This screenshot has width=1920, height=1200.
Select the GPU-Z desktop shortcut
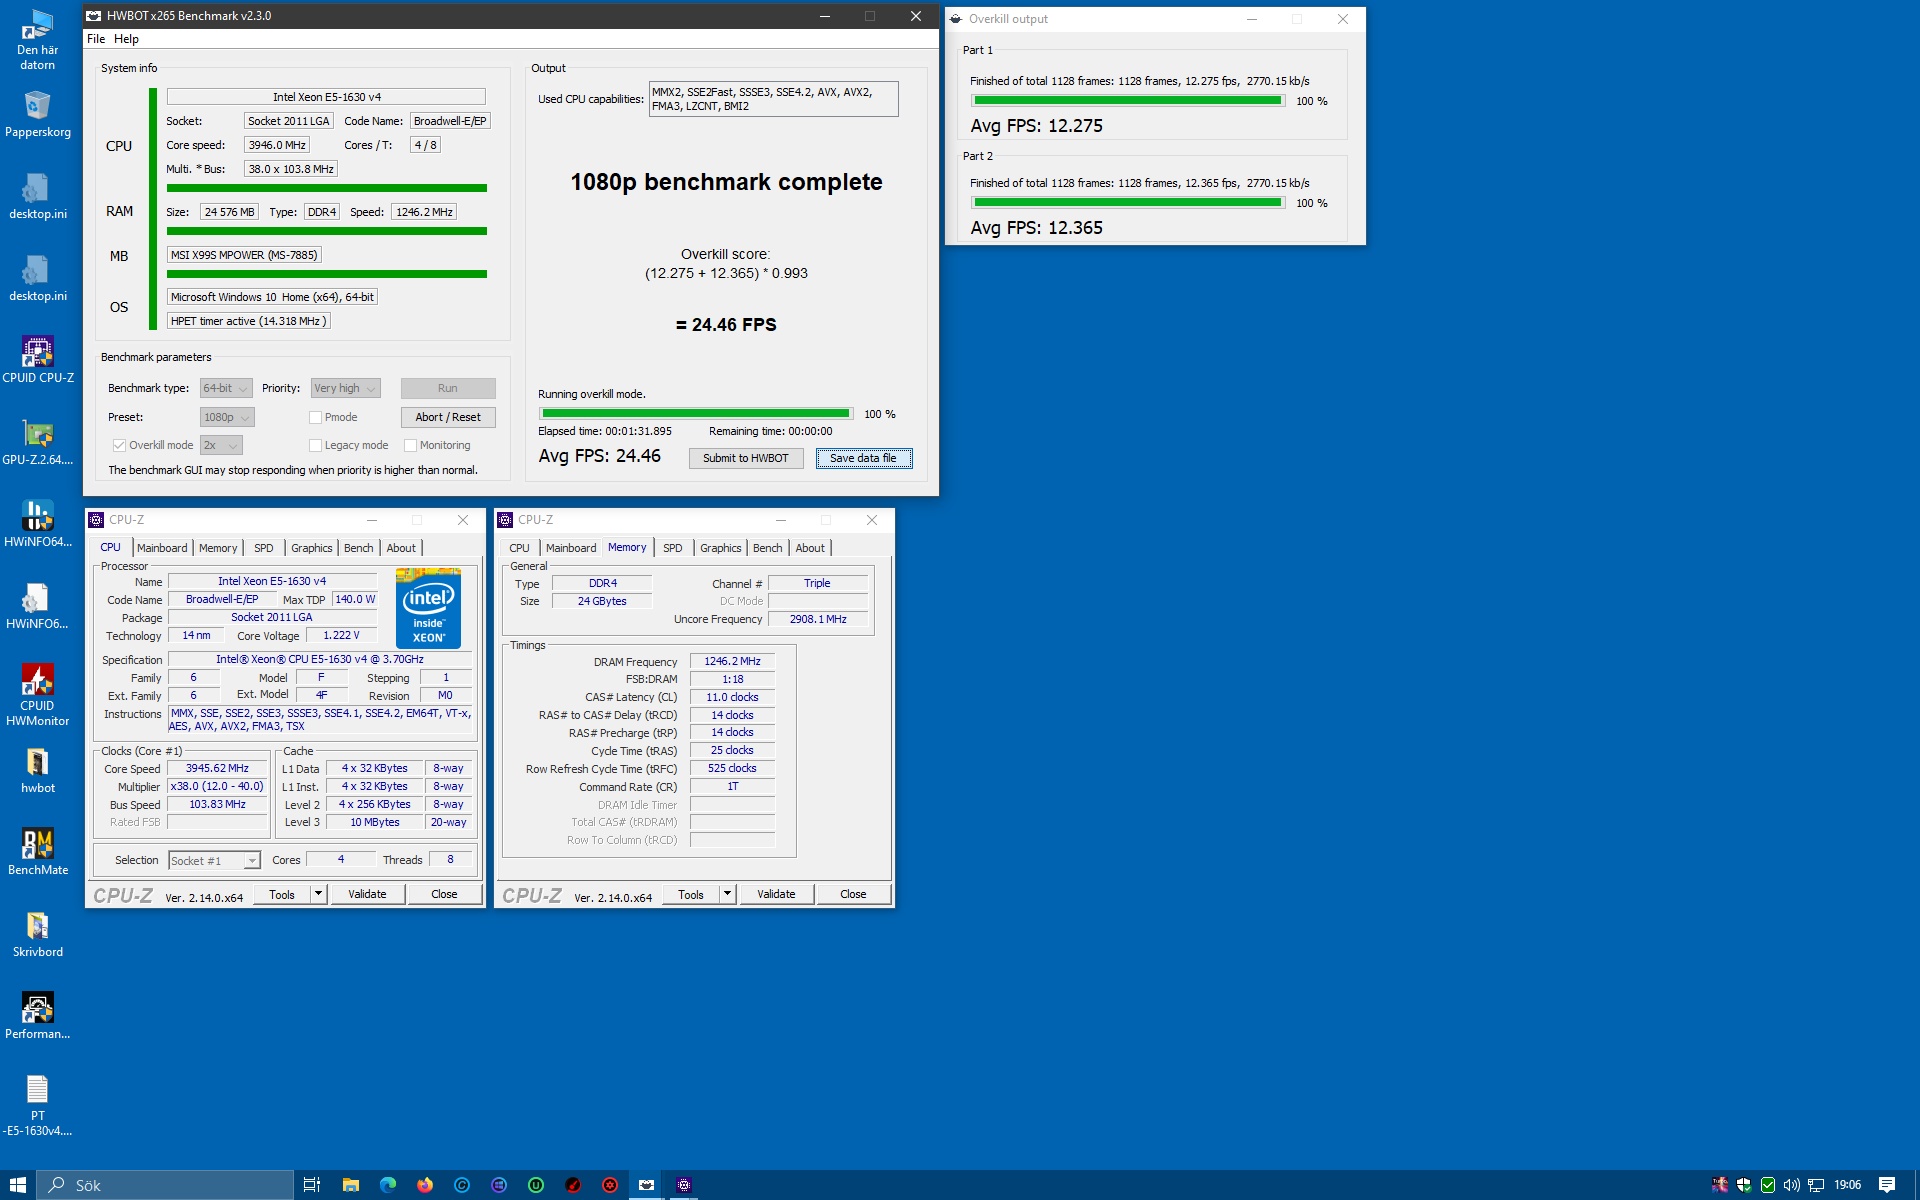tap(38, 442)
